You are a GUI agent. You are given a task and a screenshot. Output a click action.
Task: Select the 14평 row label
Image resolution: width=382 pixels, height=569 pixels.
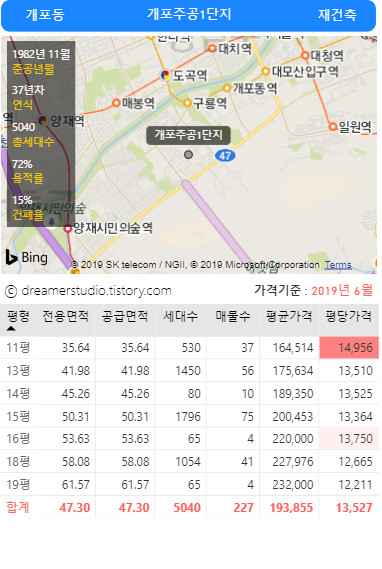click(18, 393)
